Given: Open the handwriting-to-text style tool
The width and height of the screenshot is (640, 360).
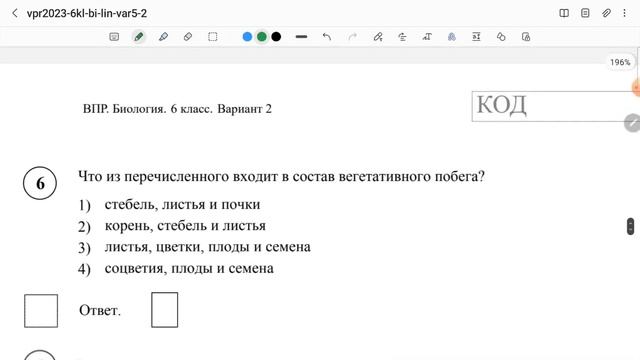Looking at the screenshot, I should 427,37.
